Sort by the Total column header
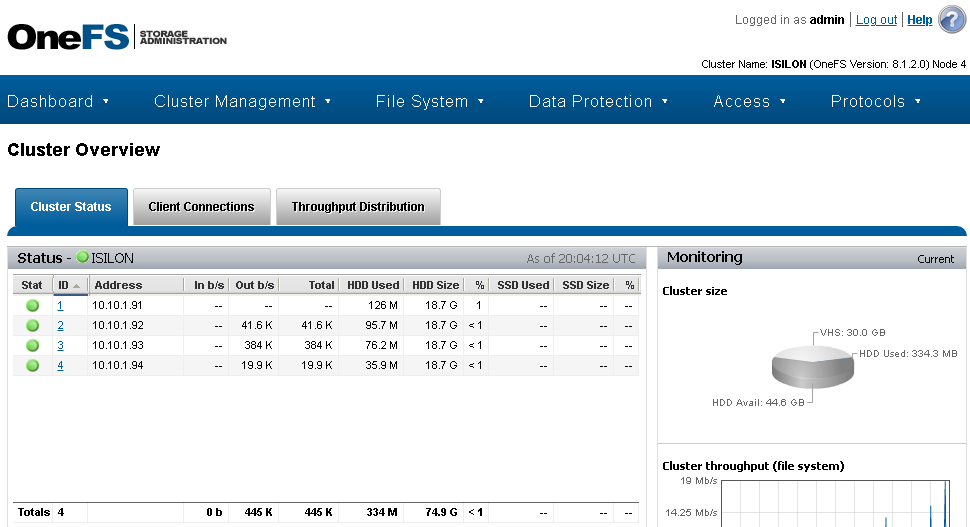Image resolution: width=970 pixels, height=527 pixels. click(x=307, y=285)
